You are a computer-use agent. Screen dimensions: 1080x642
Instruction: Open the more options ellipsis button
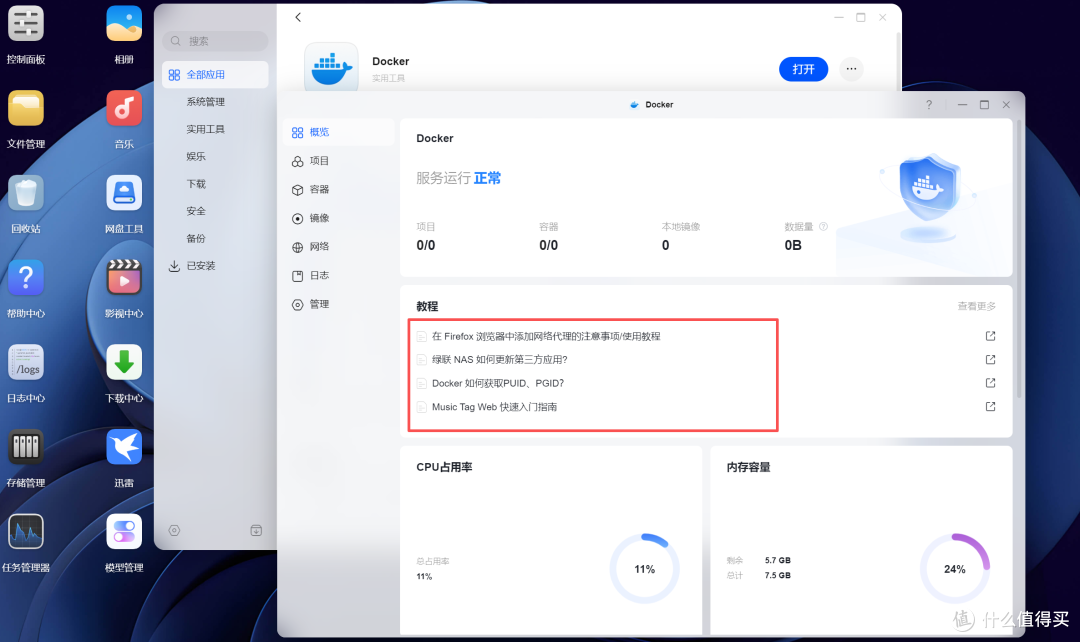coord(851,69)
